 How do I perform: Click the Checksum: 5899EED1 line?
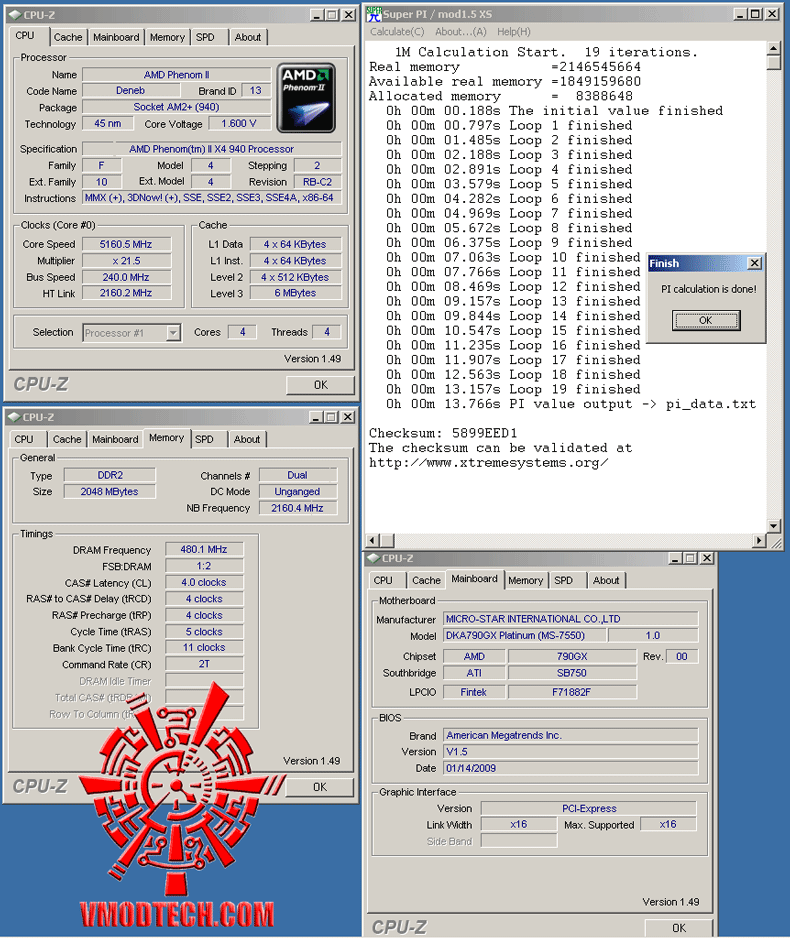(443, 433)
